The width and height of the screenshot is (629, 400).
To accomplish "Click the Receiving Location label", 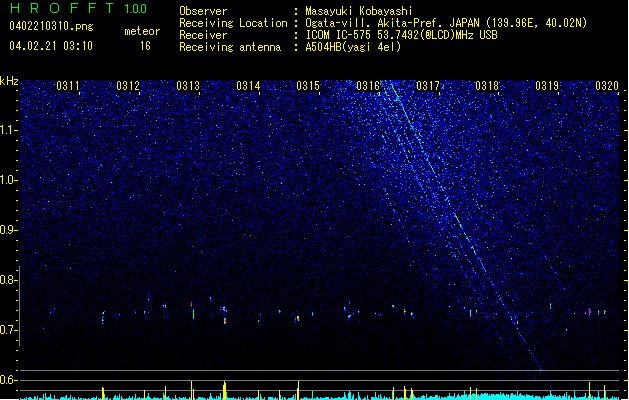I will (233, 23).
